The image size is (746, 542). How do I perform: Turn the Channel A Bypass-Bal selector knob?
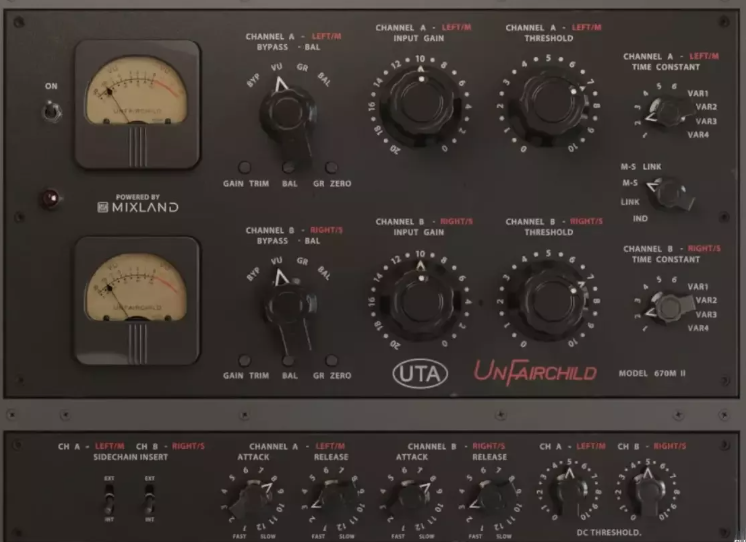[288, 119]
